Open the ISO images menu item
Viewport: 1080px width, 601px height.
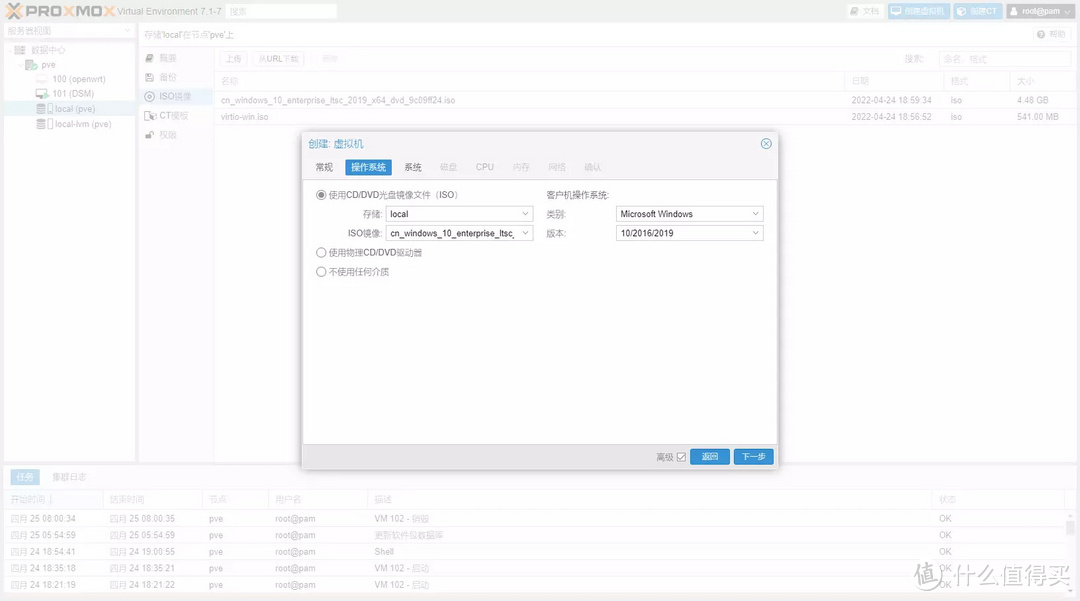175,96
